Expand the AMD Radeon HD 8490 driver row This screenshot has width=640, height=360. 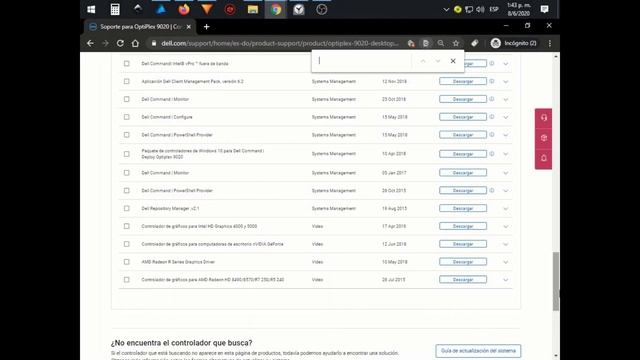tap(506, 280)
